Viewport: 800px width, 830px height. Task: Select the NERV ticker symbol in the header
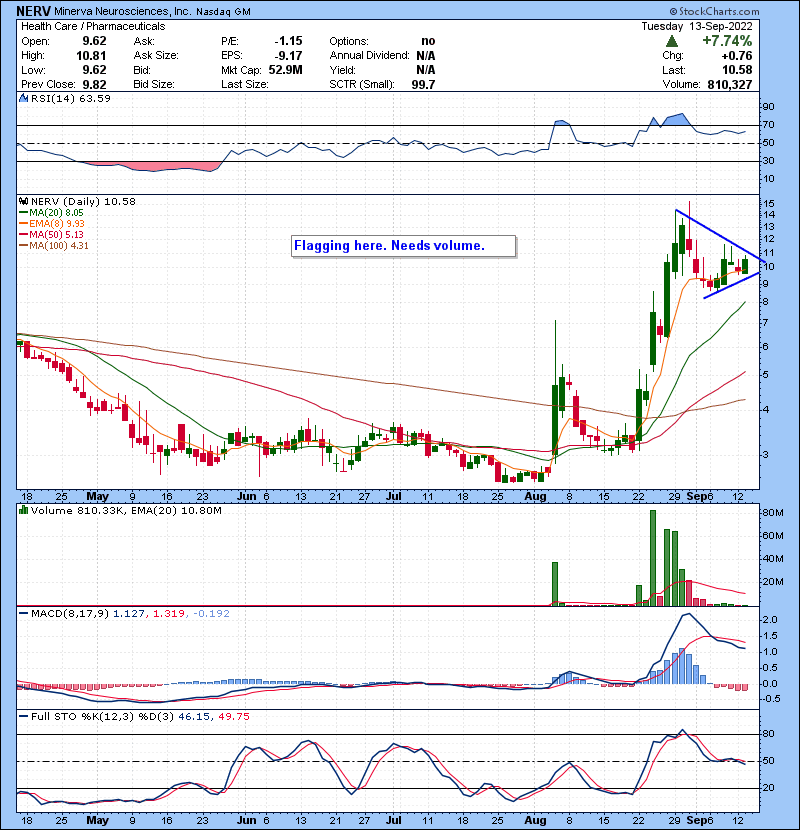[34, 11]
